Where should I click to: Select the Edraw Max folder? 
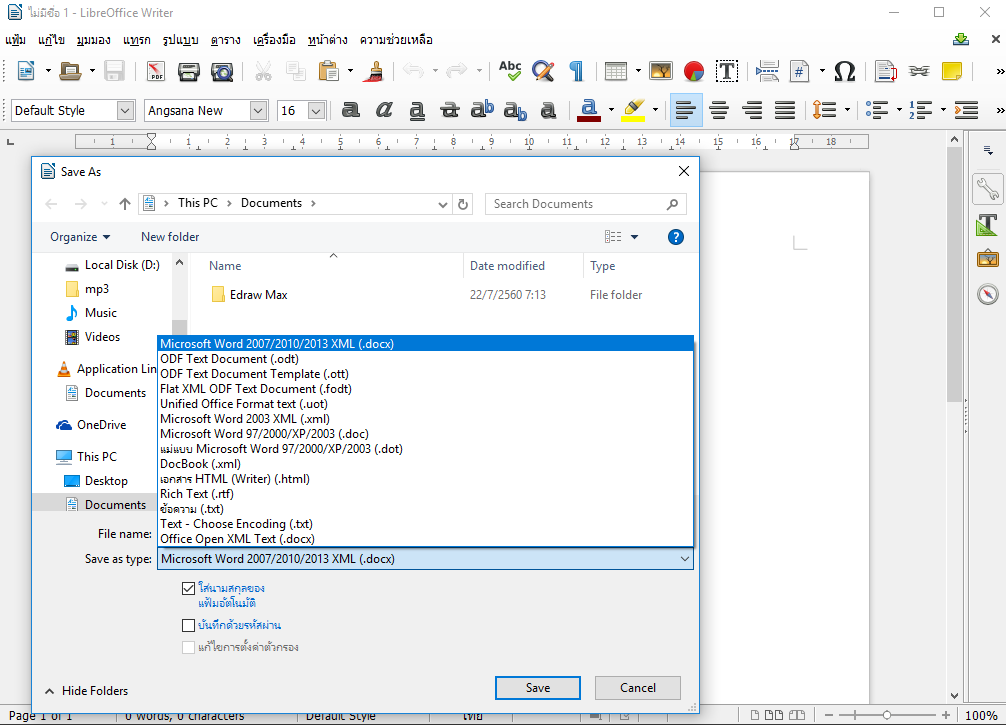tap(259, 295)
